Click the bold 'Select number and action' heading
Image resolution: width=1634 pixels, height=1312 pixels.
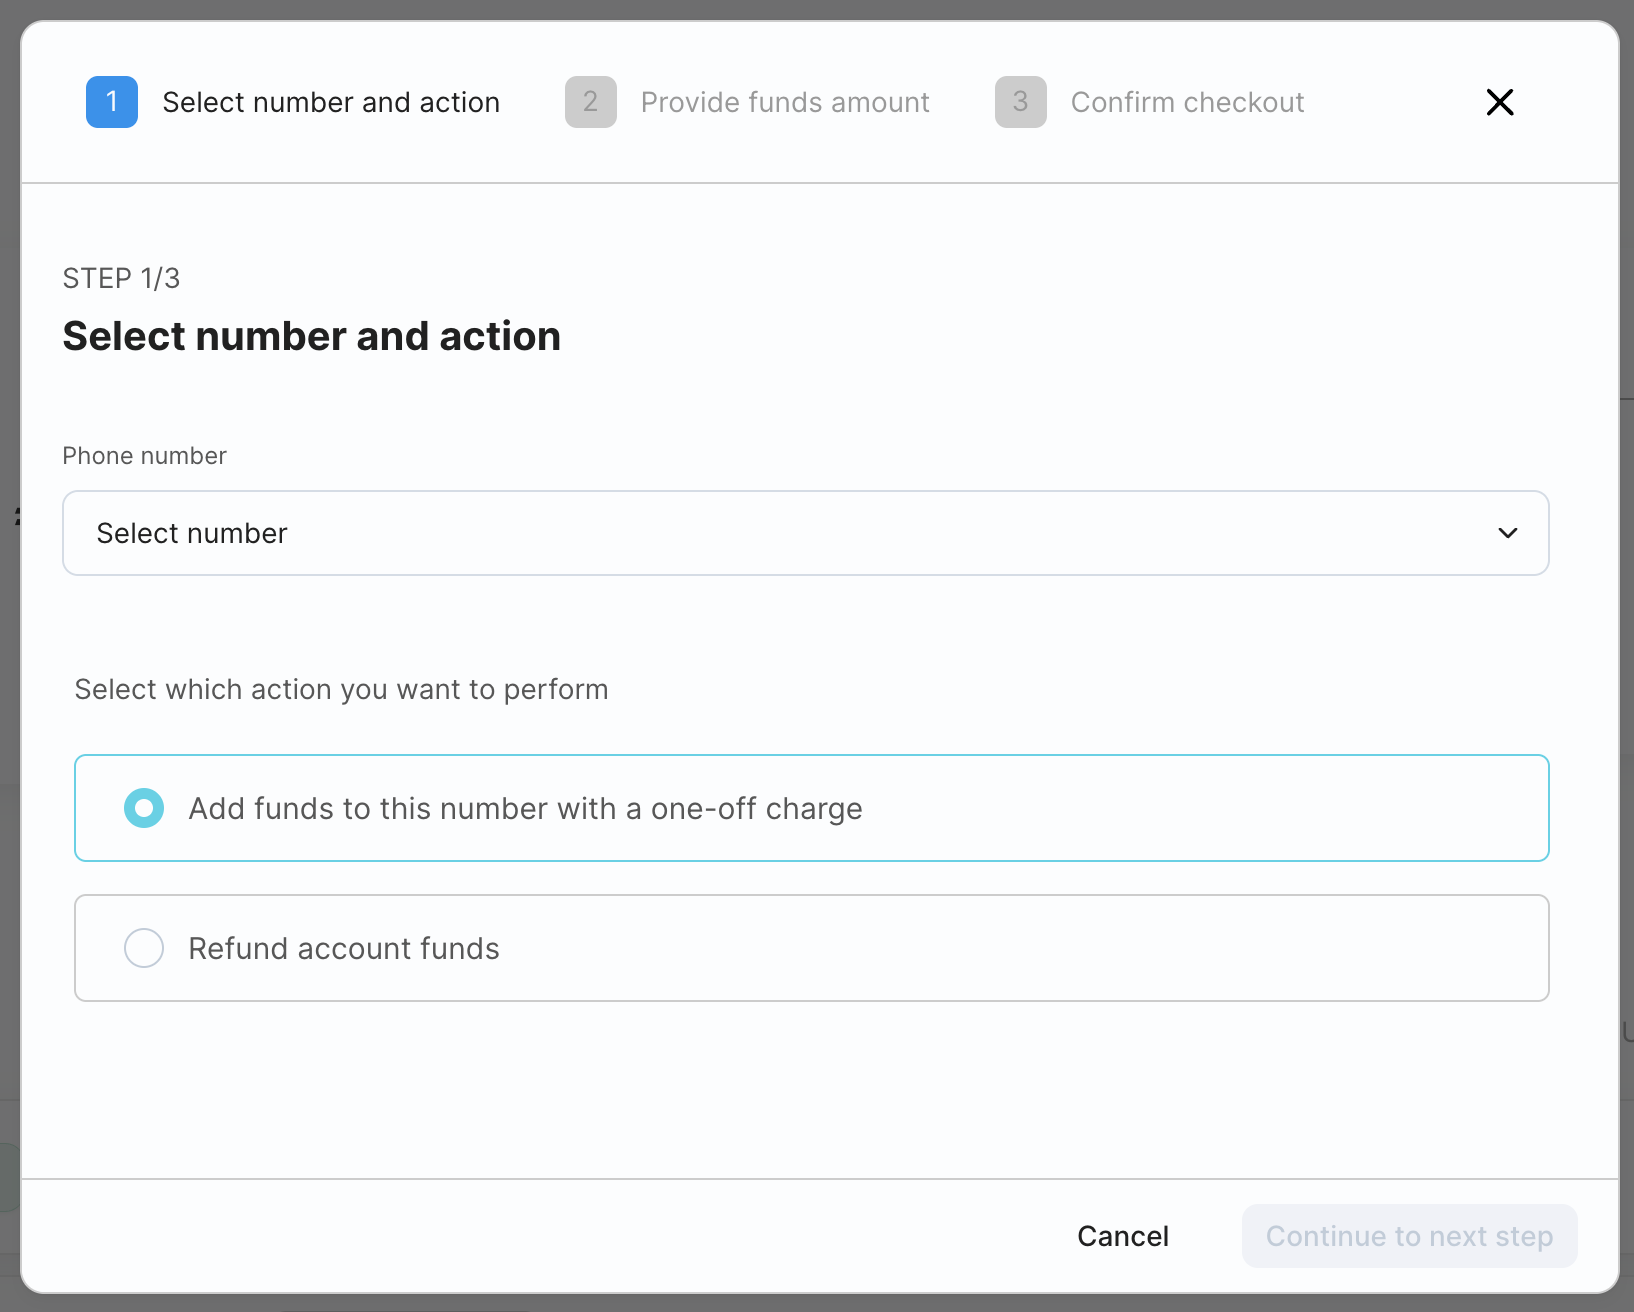(311, 336)
